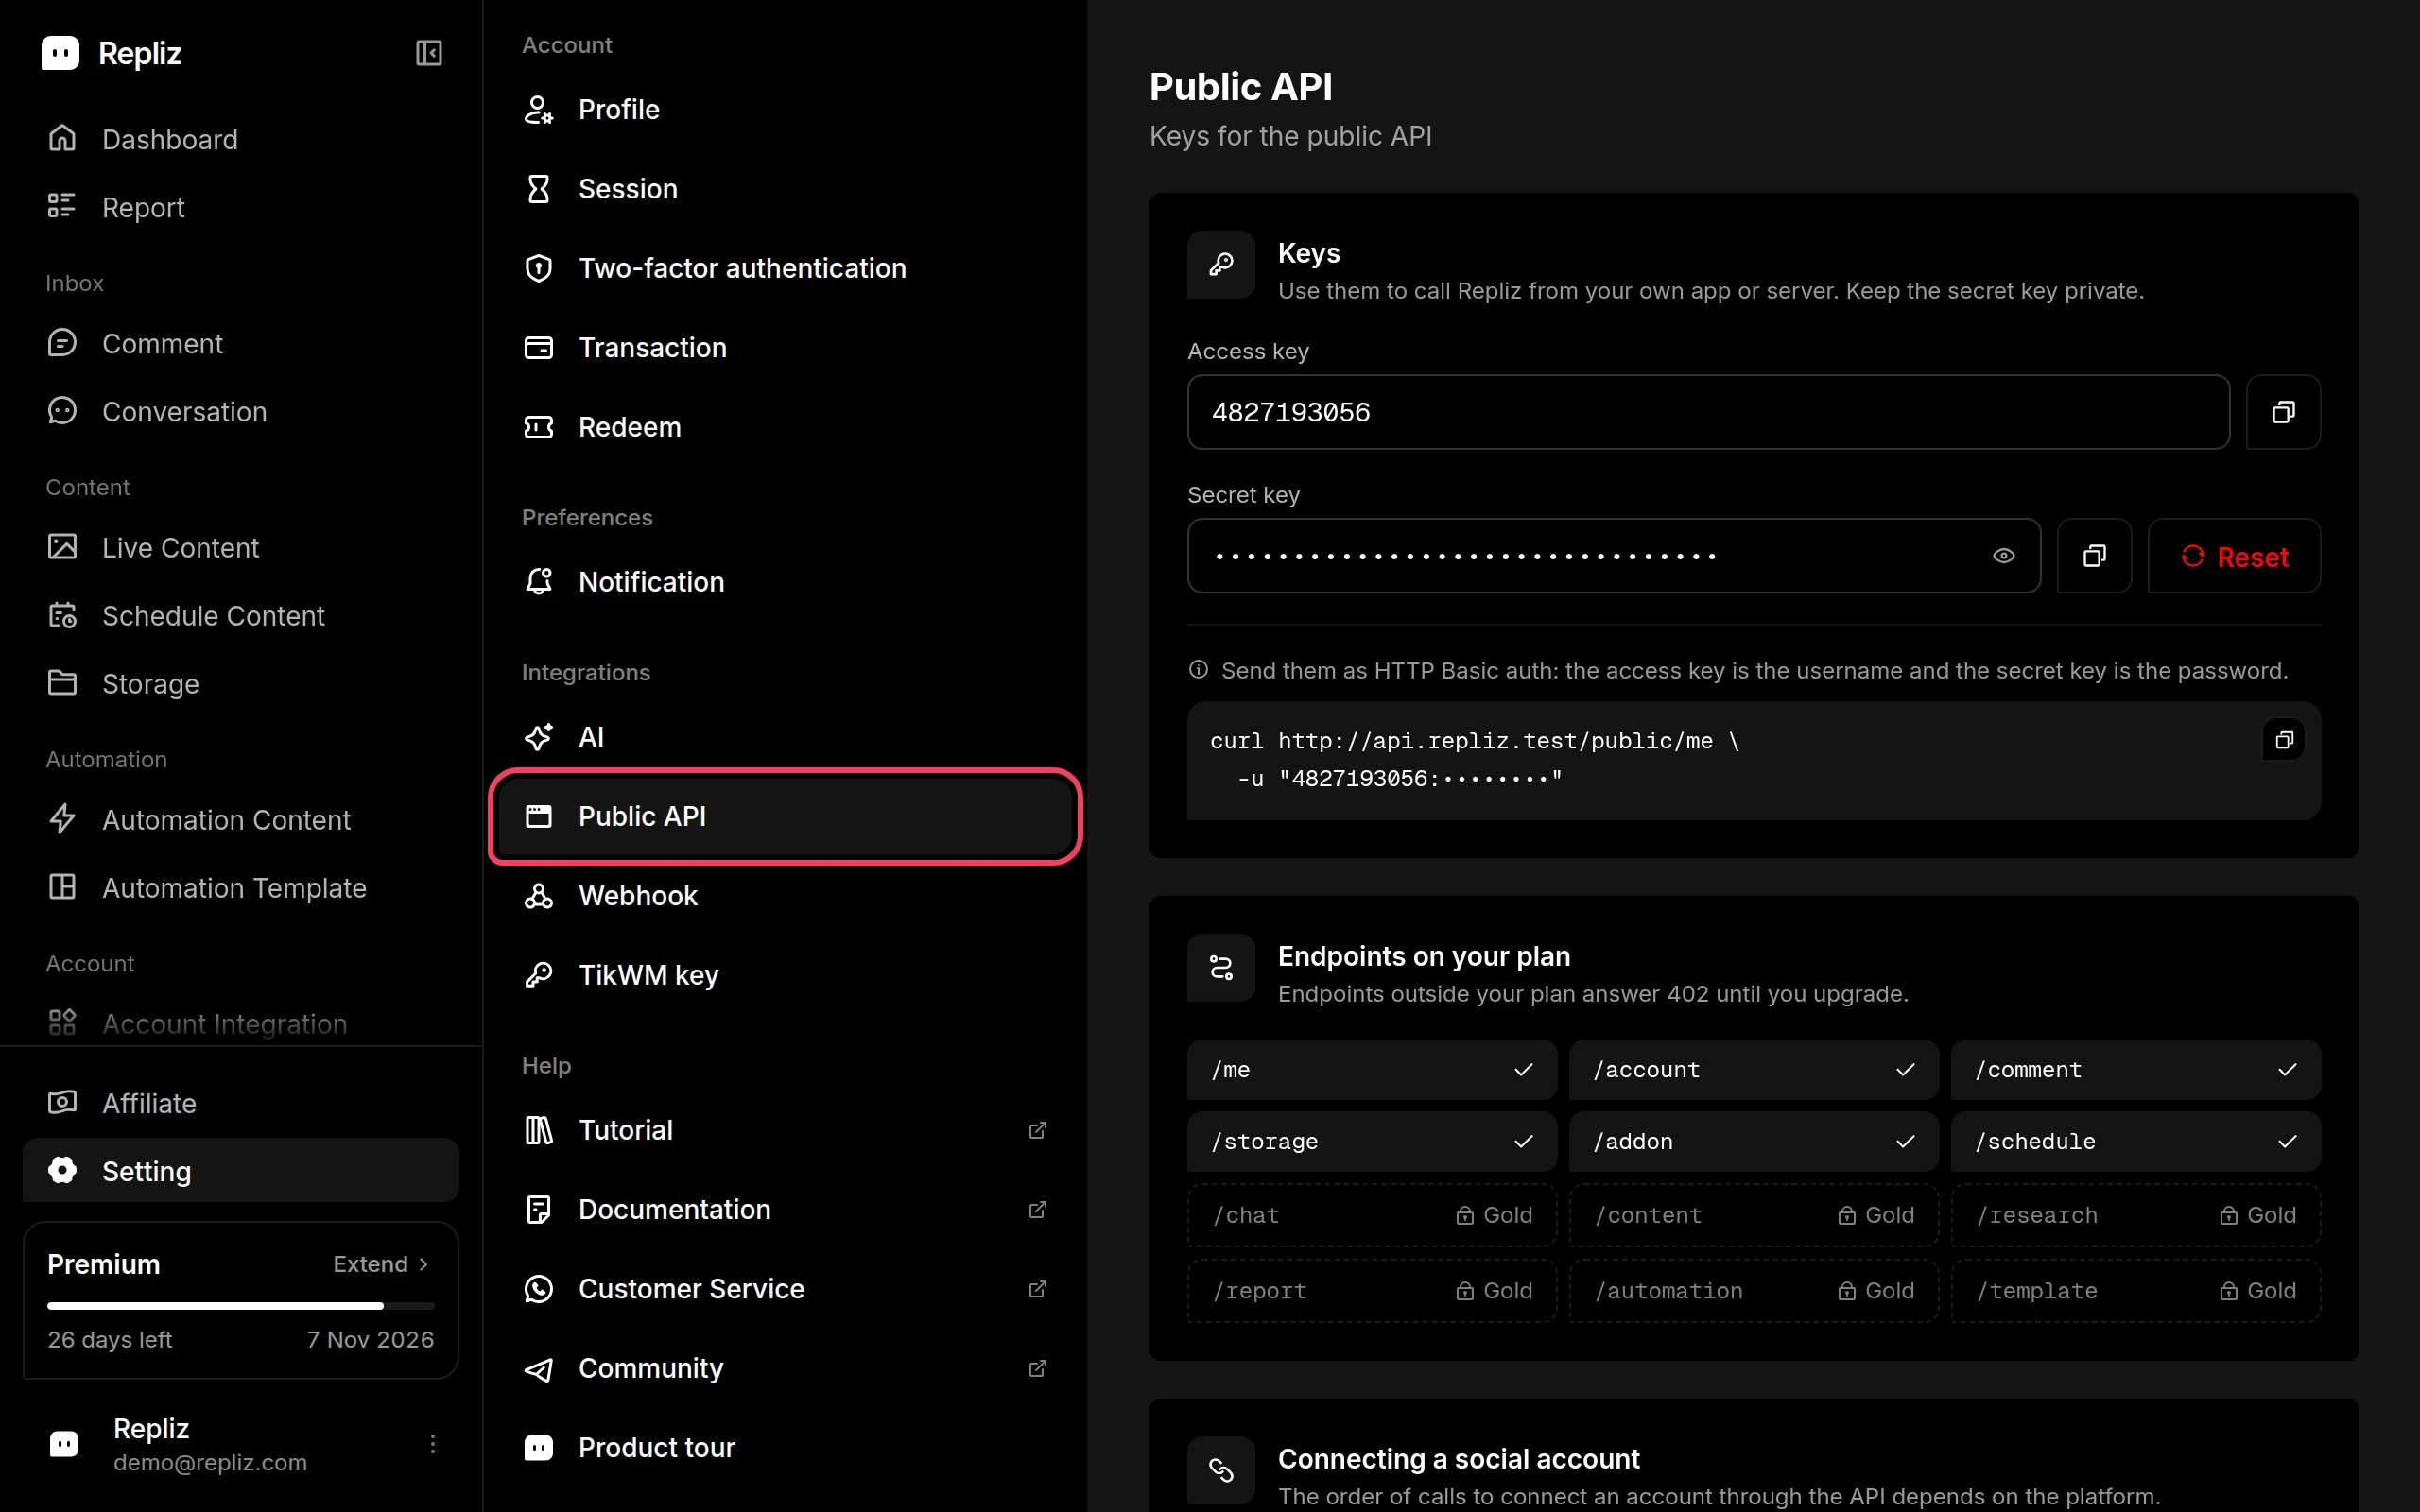
Task: Open Webhook integration settings
Action: [x=785, y=896]
